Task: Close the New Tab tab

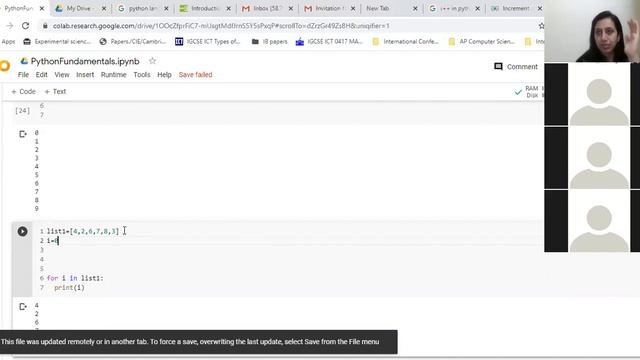Action: tap(415, 8)
